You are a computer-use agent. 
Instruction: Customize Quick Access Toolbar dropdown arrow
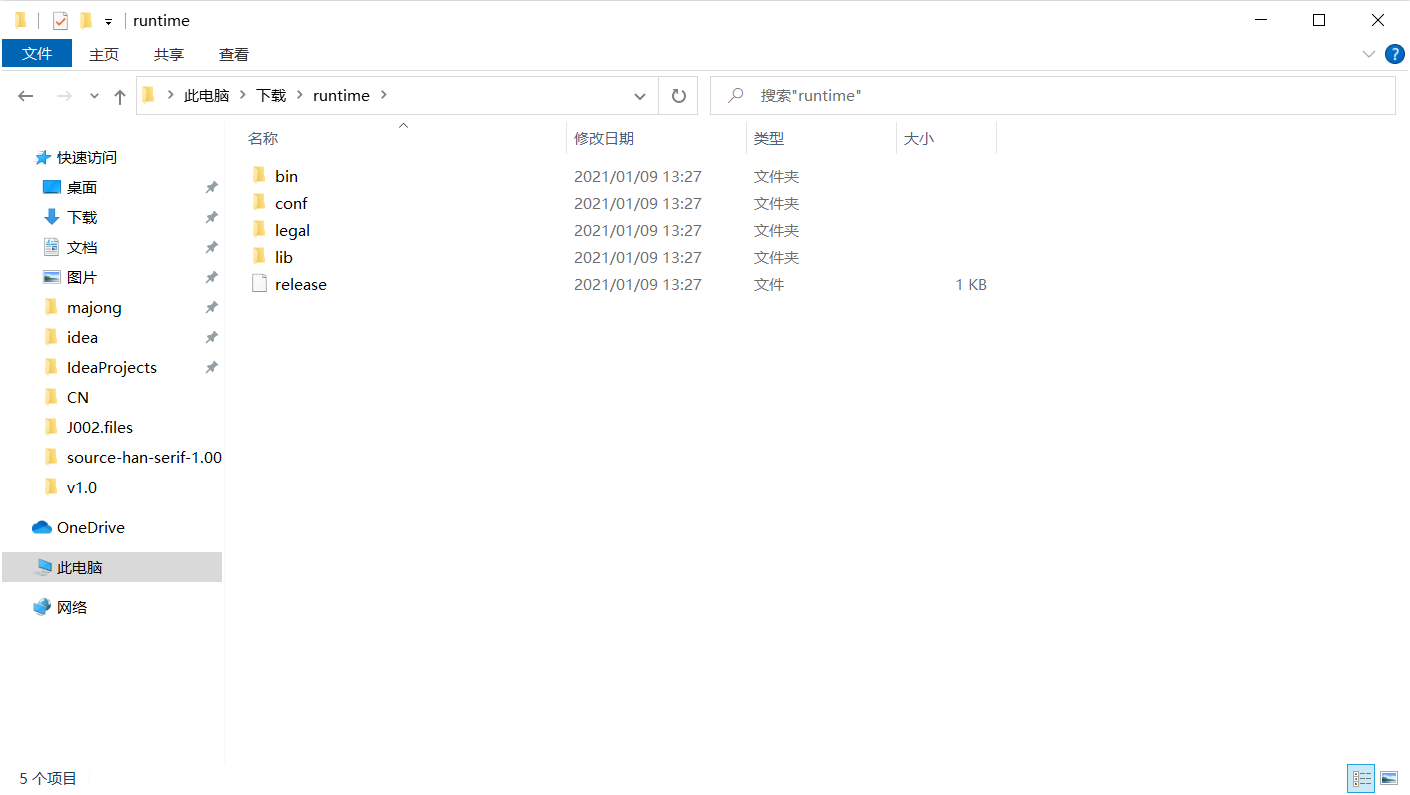pyautogui.click(x=108, y=21)
